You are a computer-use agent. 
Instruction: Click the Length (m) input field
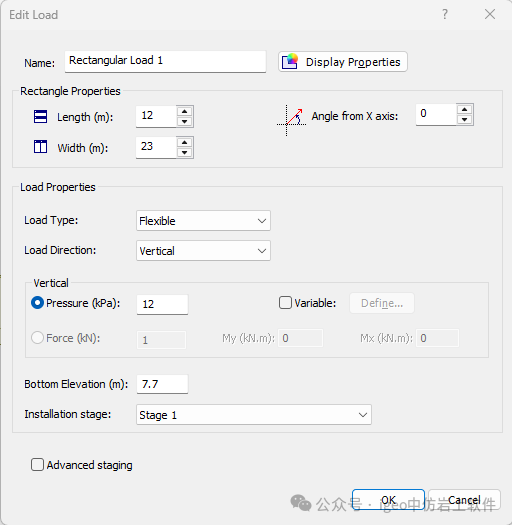tap(156, 116)
